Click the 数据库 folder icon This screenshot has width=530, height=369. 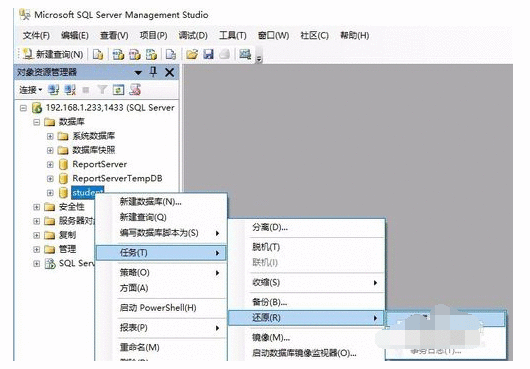(49, 122)
